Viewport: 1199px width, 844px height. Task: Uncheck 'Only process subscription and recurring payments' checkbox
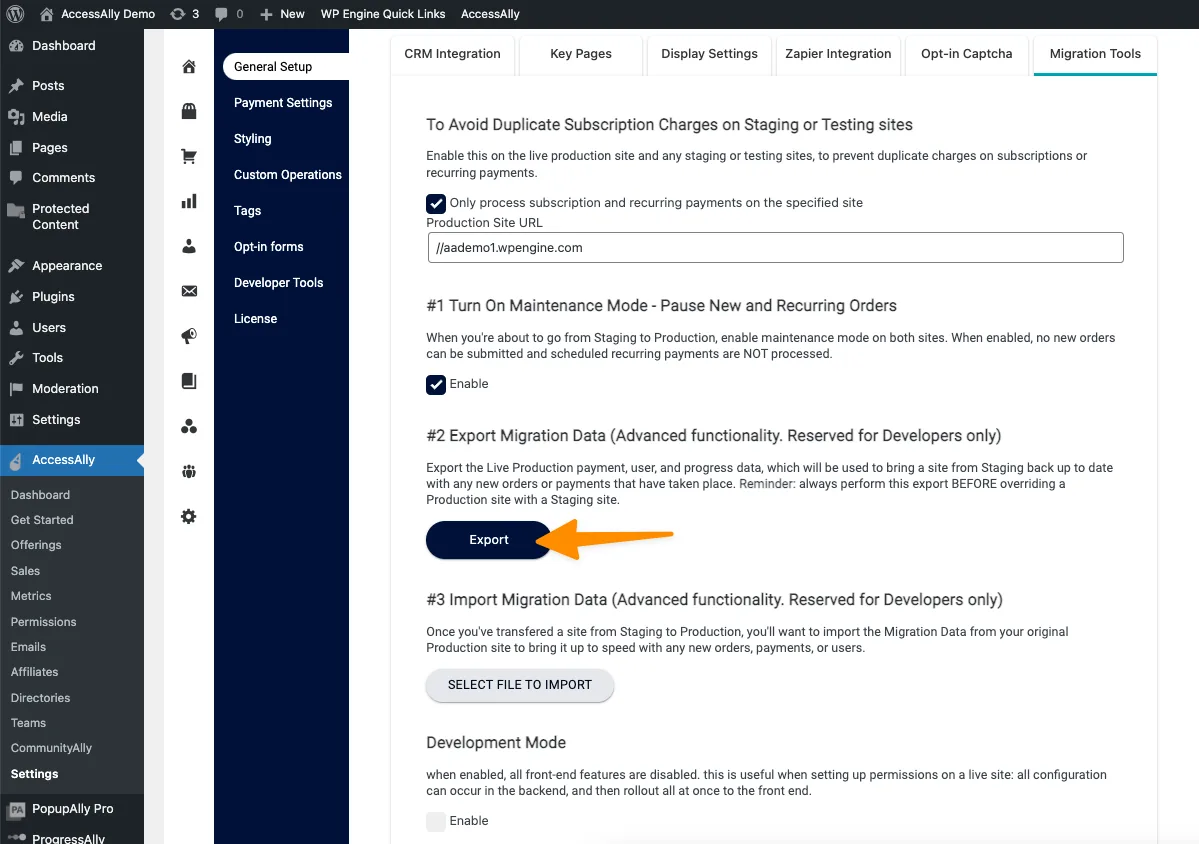point(436,203)
